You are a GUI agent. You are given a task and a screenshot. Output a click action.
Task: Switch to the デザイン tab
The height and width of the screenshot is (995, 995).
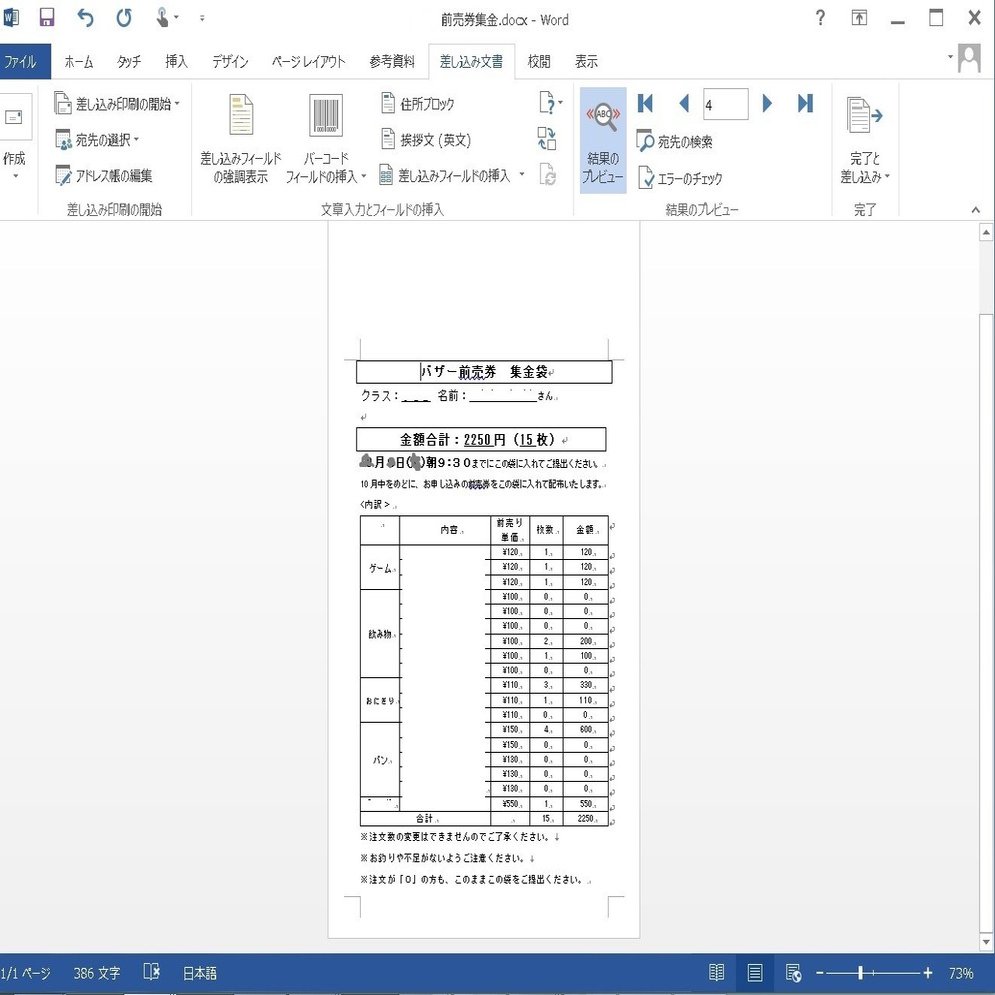pos(230,62)
